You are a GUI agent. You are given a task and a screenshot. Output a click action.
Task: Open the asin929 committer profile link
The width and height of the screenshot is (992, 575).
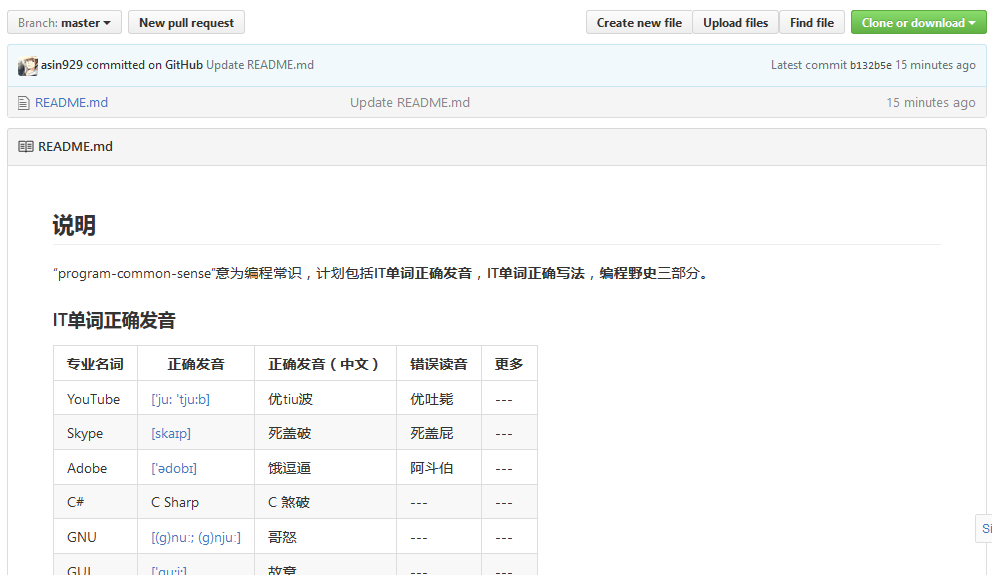point(62,65)
